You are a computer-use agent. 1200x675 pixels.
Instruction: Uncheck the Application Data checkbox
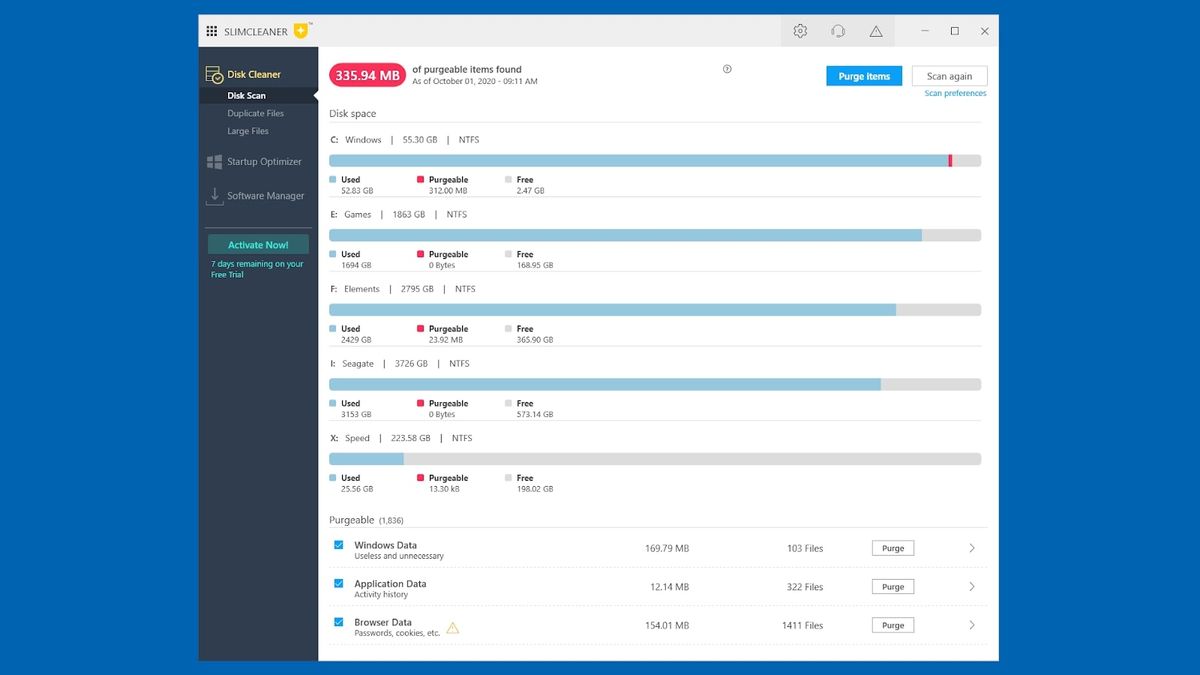pos(339,584)
